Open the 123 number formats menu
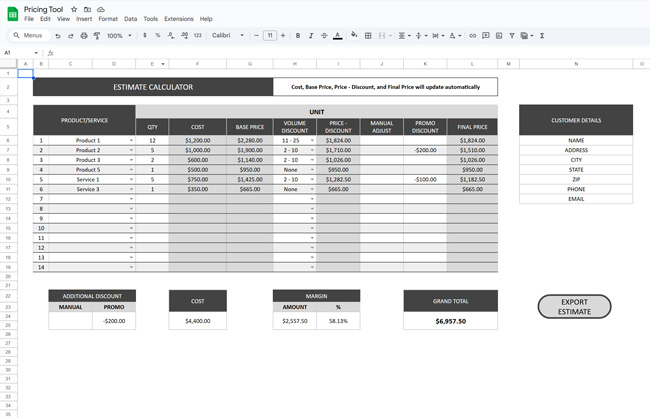The height and width of the screenshot is (418, 650). tap(197, 36)
